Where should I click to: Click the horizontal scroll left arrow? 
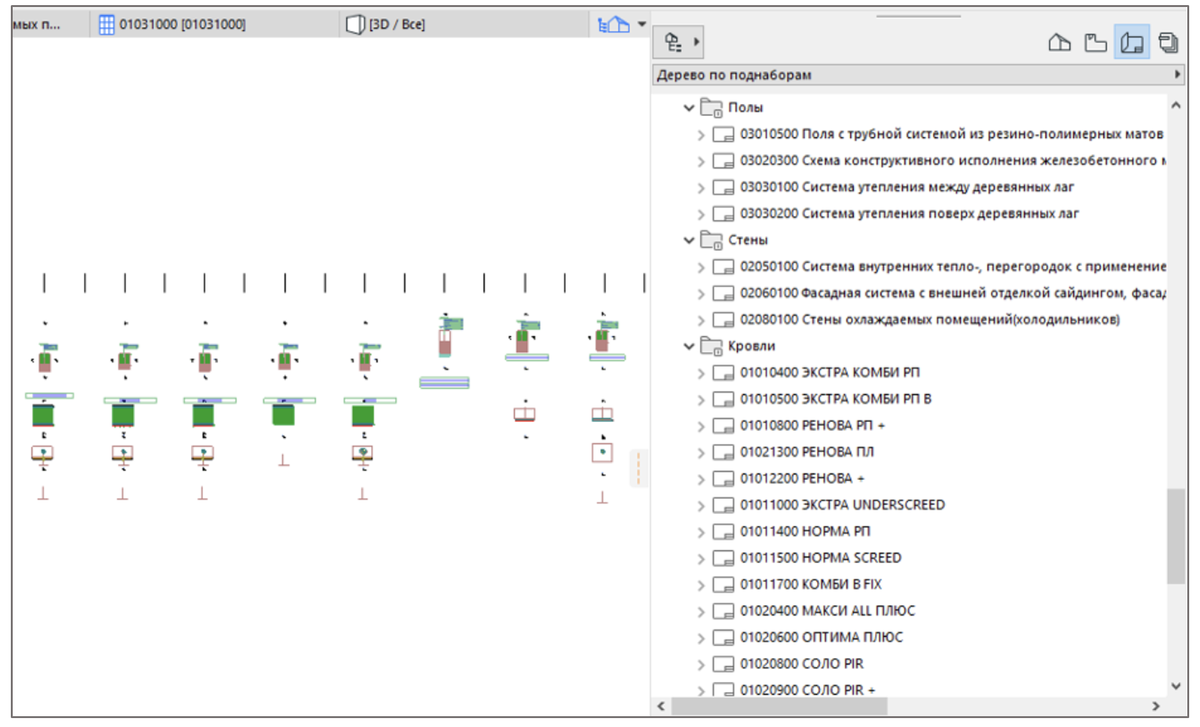[661, 706]
